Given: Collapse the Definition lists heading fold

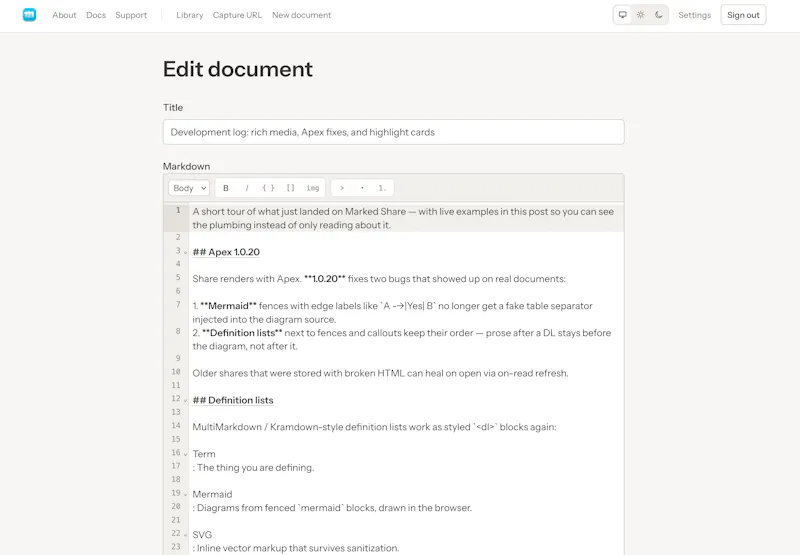Looking at the screenshot, I should coord(186,400).
